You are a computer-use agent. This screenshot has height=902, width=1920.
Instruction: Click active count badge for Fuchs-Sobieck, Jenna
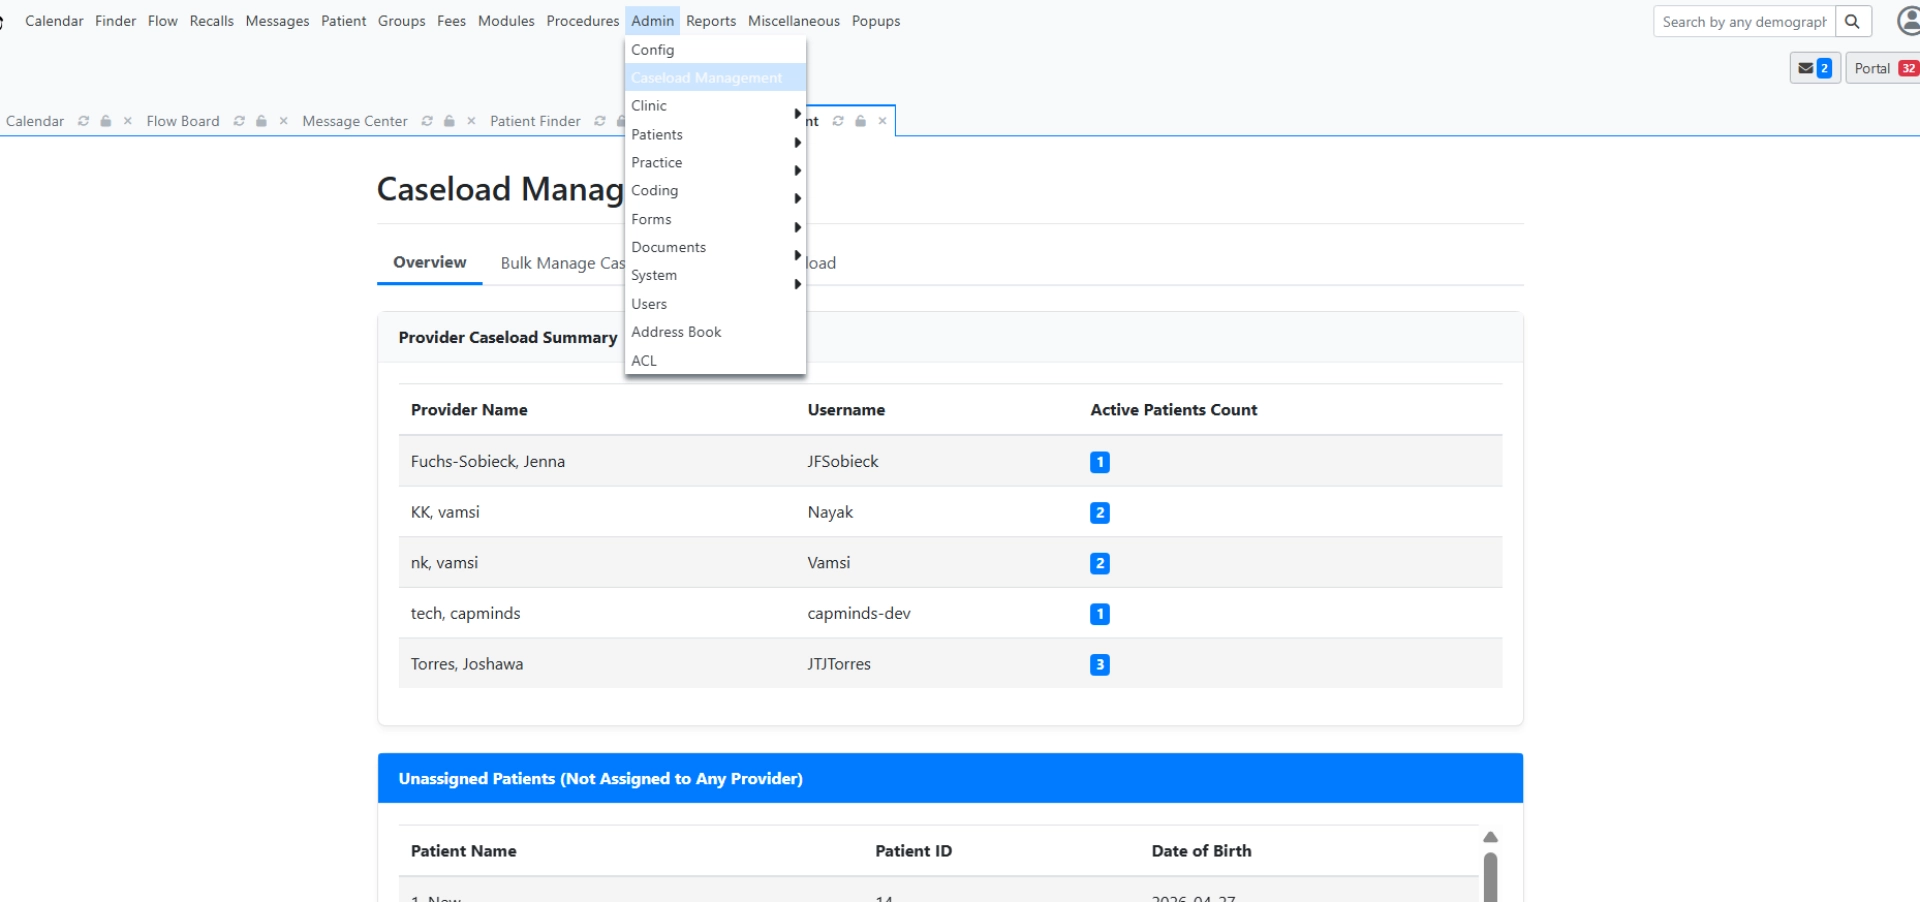click(1100, 462)
